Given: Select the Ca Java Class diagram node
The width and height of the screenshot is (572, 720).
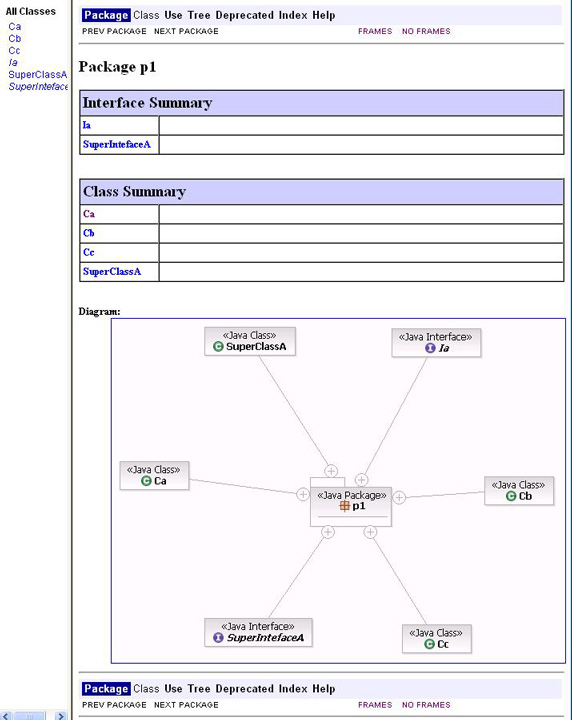Looking at the screenshot, I should [x=154, y=475].
